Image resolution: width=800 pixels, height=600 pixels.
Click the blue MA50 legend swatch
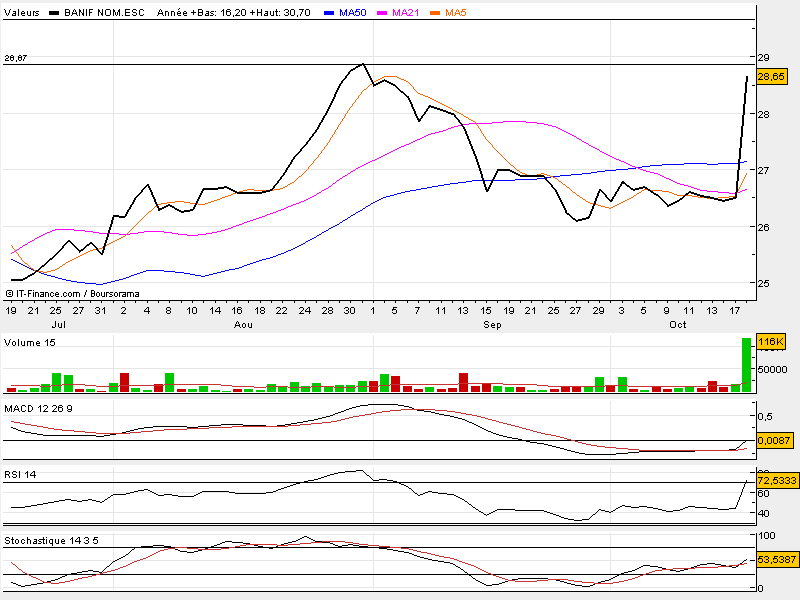click(x=330, y=13)
